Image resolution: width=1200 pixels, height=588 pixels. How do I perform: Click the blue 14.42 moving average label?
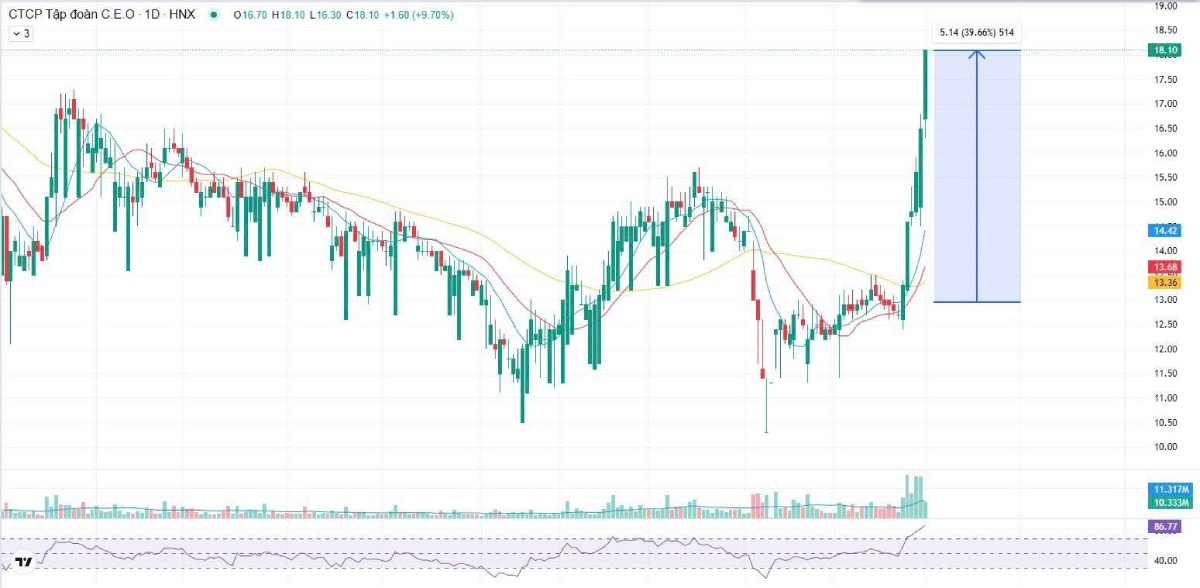click(x=1163, y=229)
